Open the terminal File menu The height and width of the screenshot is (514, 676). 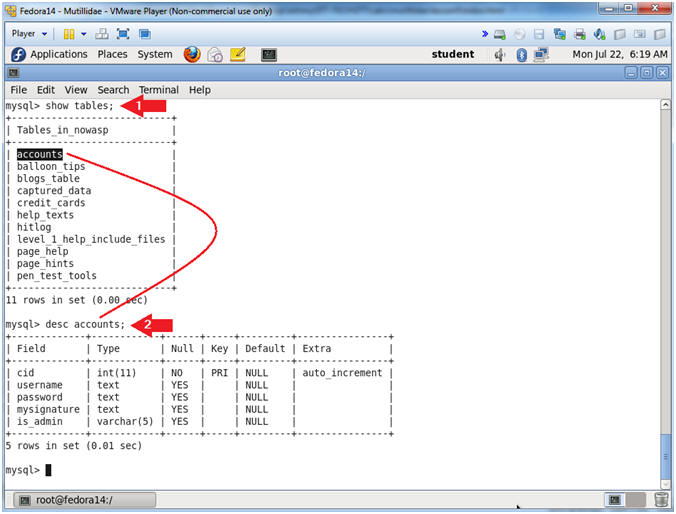[19, 90]
